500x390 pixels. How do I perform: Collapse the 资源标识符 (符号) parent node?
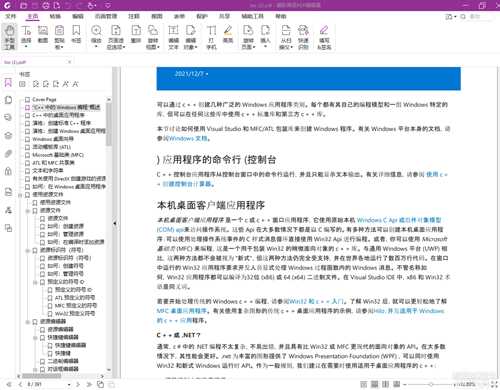(x=28, y=250)
